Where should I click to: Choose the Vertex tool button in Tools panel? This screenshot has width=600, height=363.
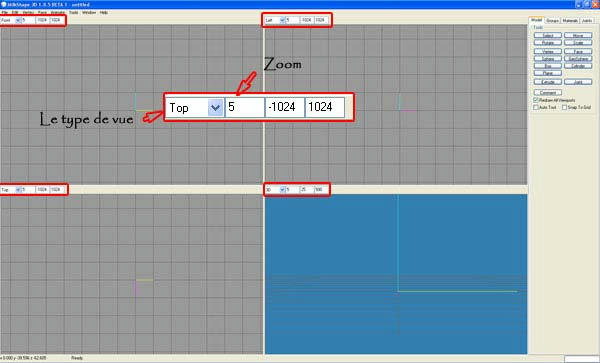[x=548, y=51]
